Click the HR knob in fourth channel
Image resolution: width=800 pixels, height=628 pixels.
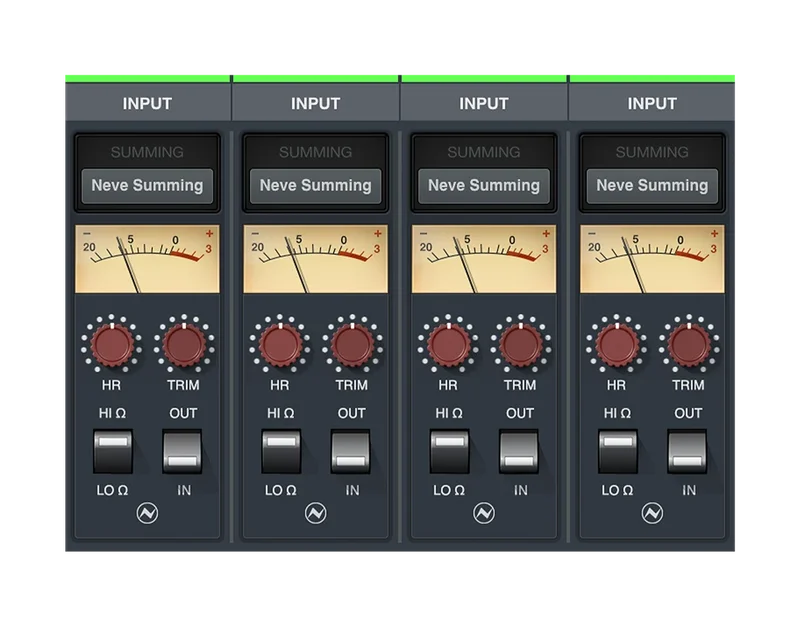point(617,345)
